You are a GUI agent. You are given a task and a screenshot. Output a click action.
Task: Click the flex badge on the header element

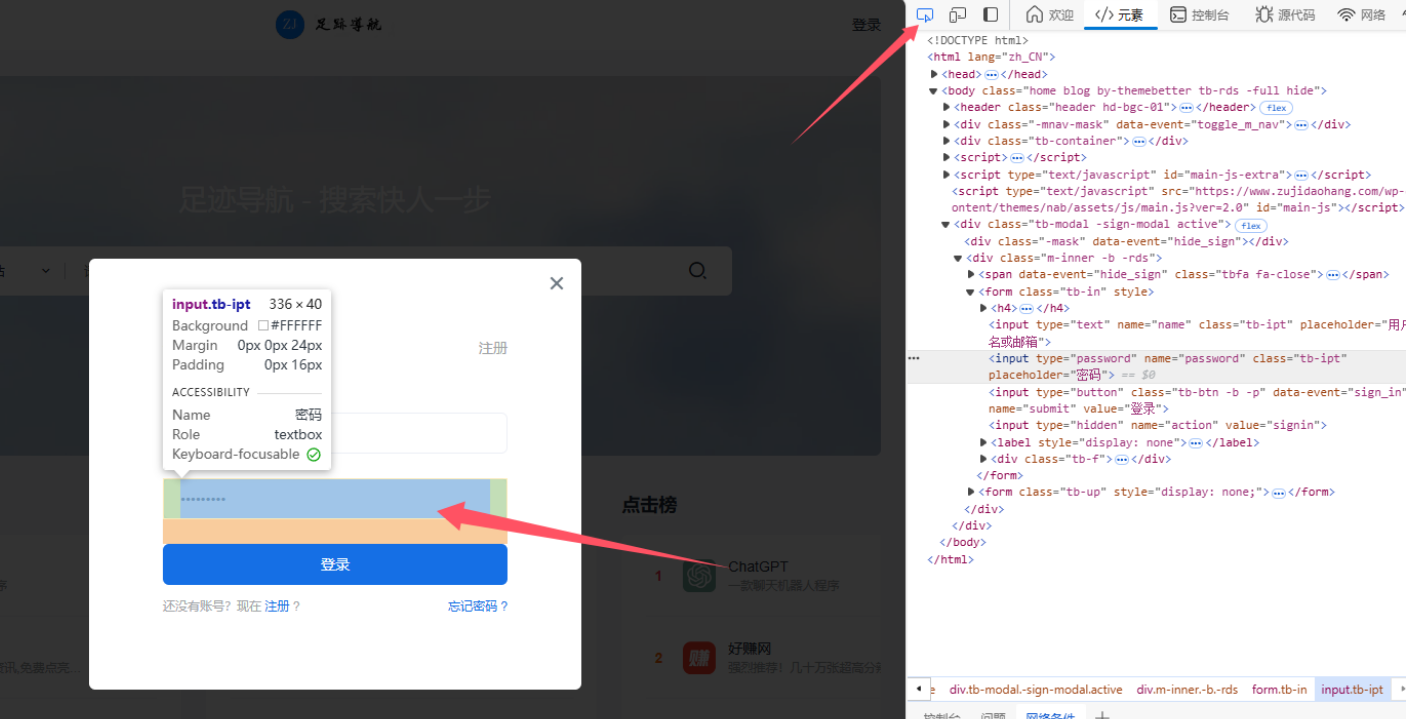point(1275,108)
